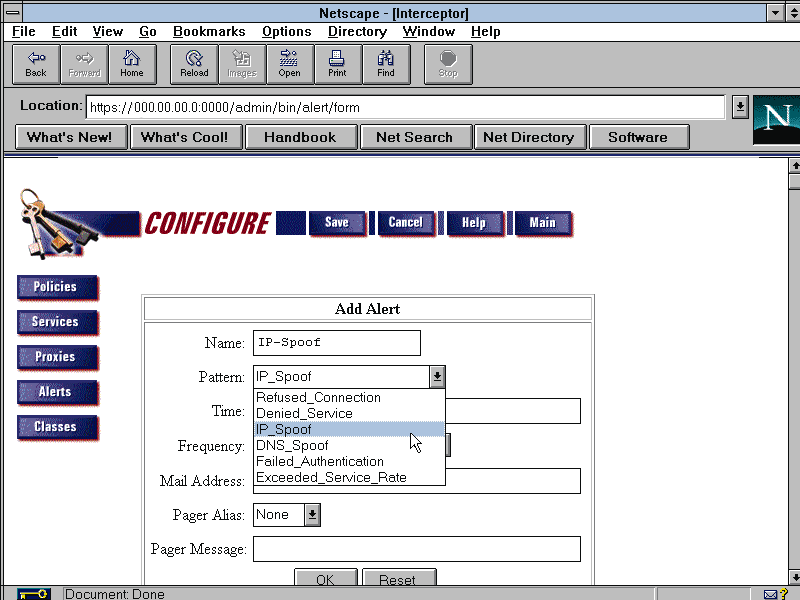The width and height of the screenshot is (800, 600).
Task: Expand the Pager Alias dropdown
Action: 312,514
